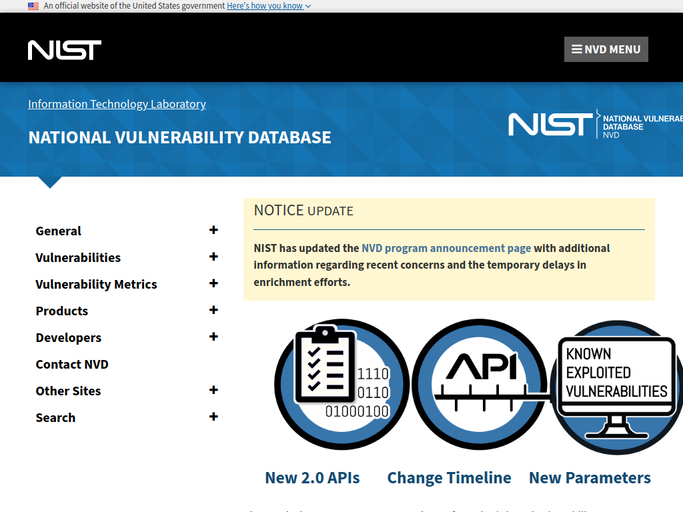Click the US flag icon in banner
The height and width of the screenshot is (512, 683).
coord(33,6)
